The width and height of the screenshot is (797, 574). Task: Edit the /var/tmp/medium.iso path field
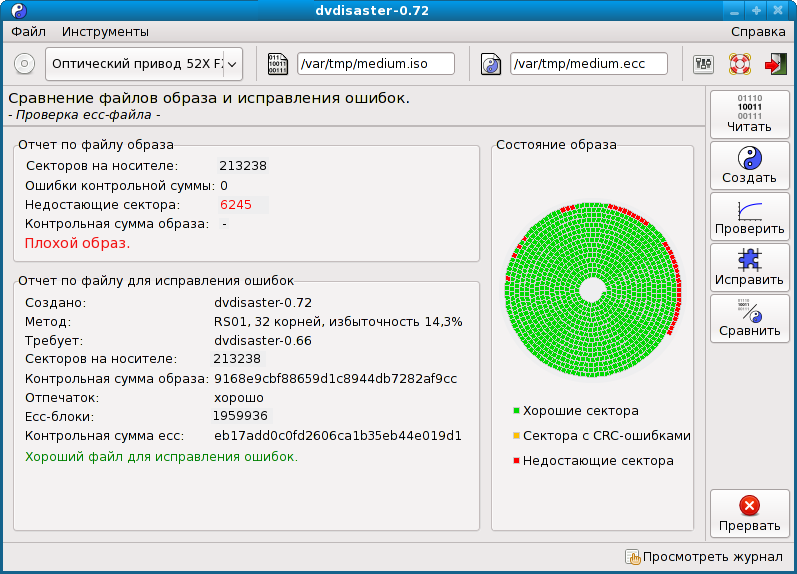coord(376,64)
